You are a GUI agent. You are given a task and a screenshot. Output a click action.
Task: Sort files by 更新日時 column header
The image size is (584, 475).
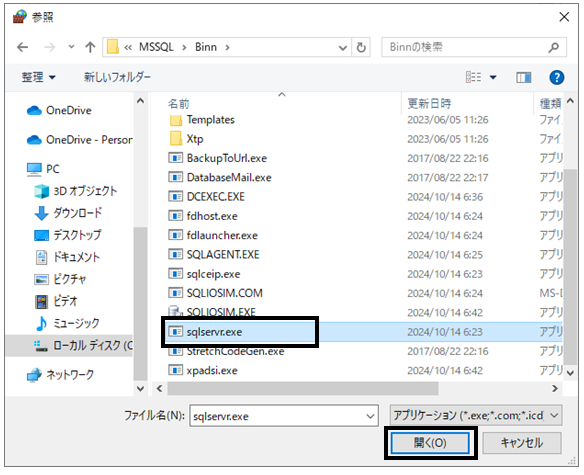coord(429,103)
